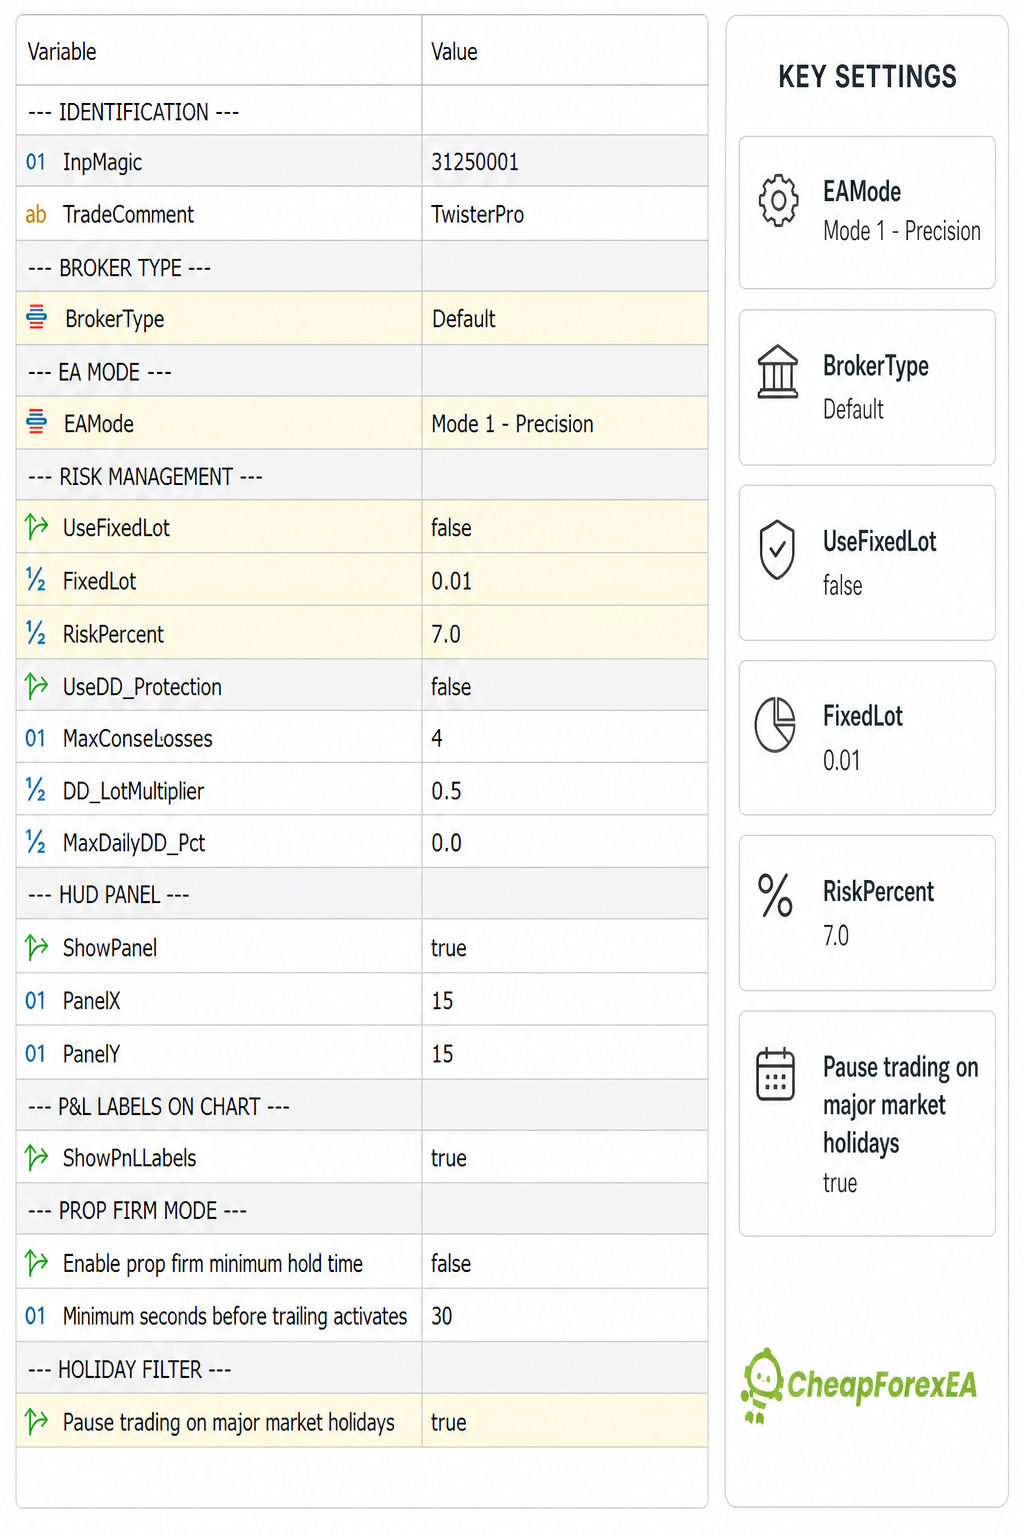Click the bank building icon in BrokerType card
Viewport: 1024px width, 1536px height.
[x=778, y=372]
